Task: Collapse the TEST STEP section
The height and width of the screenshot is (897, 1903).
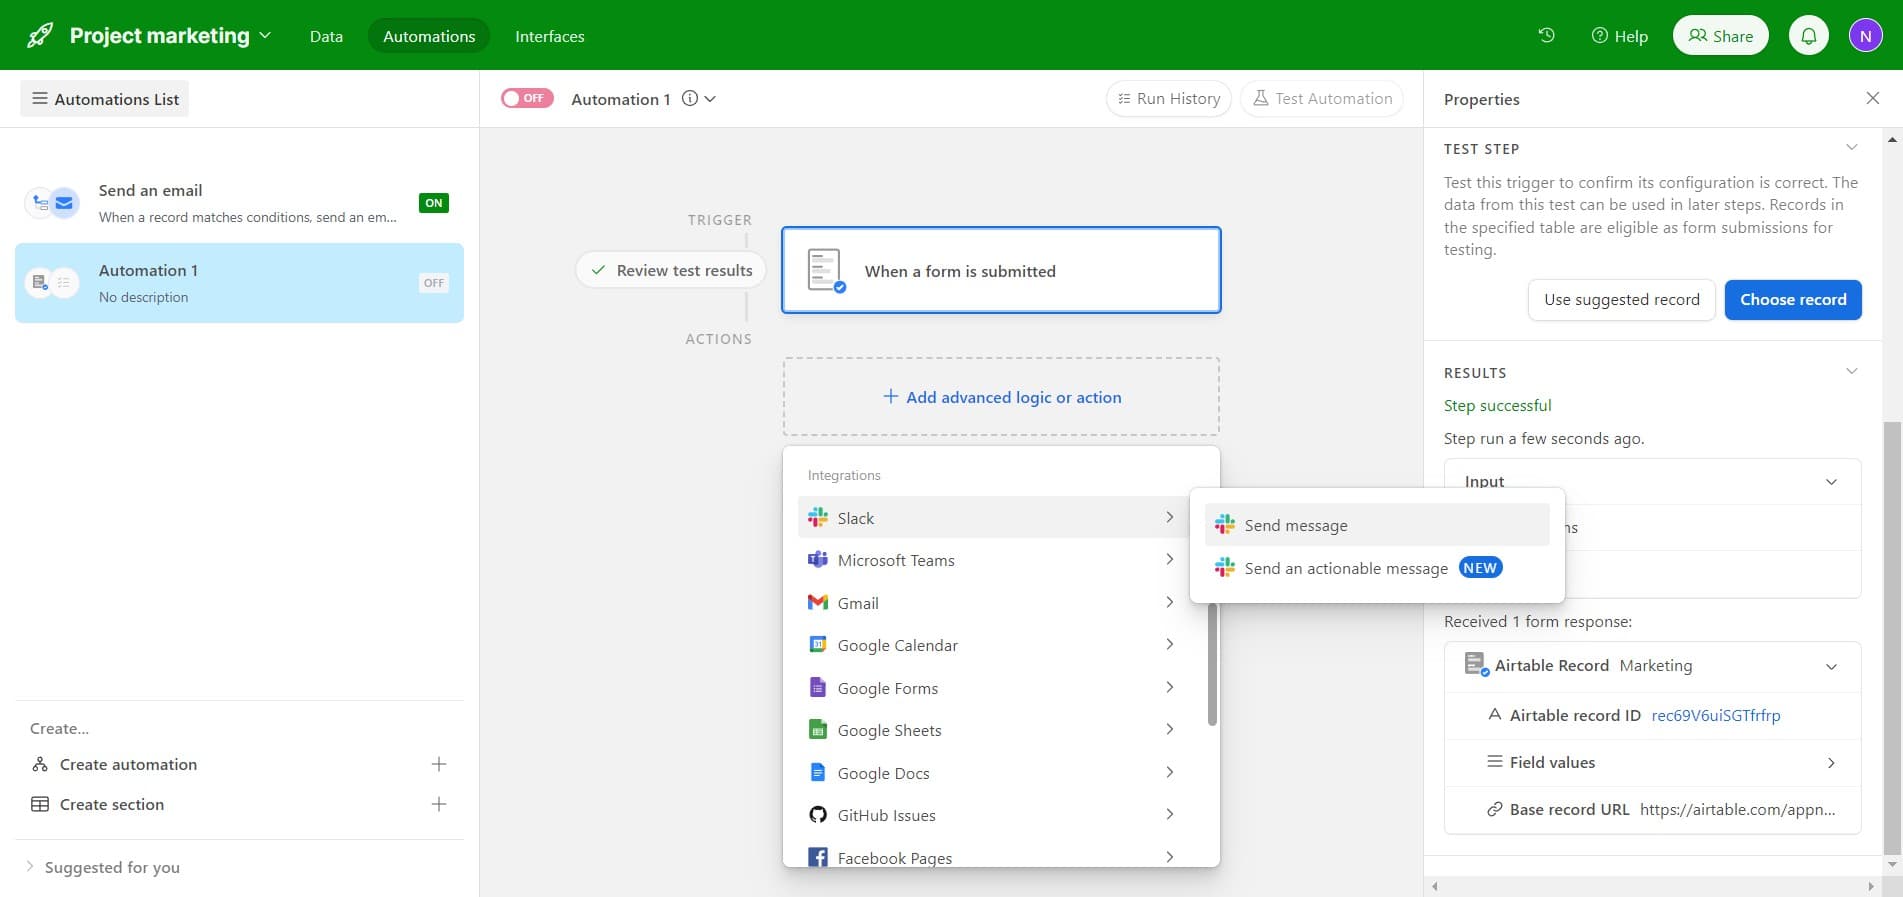Action: pos(1851,148)
